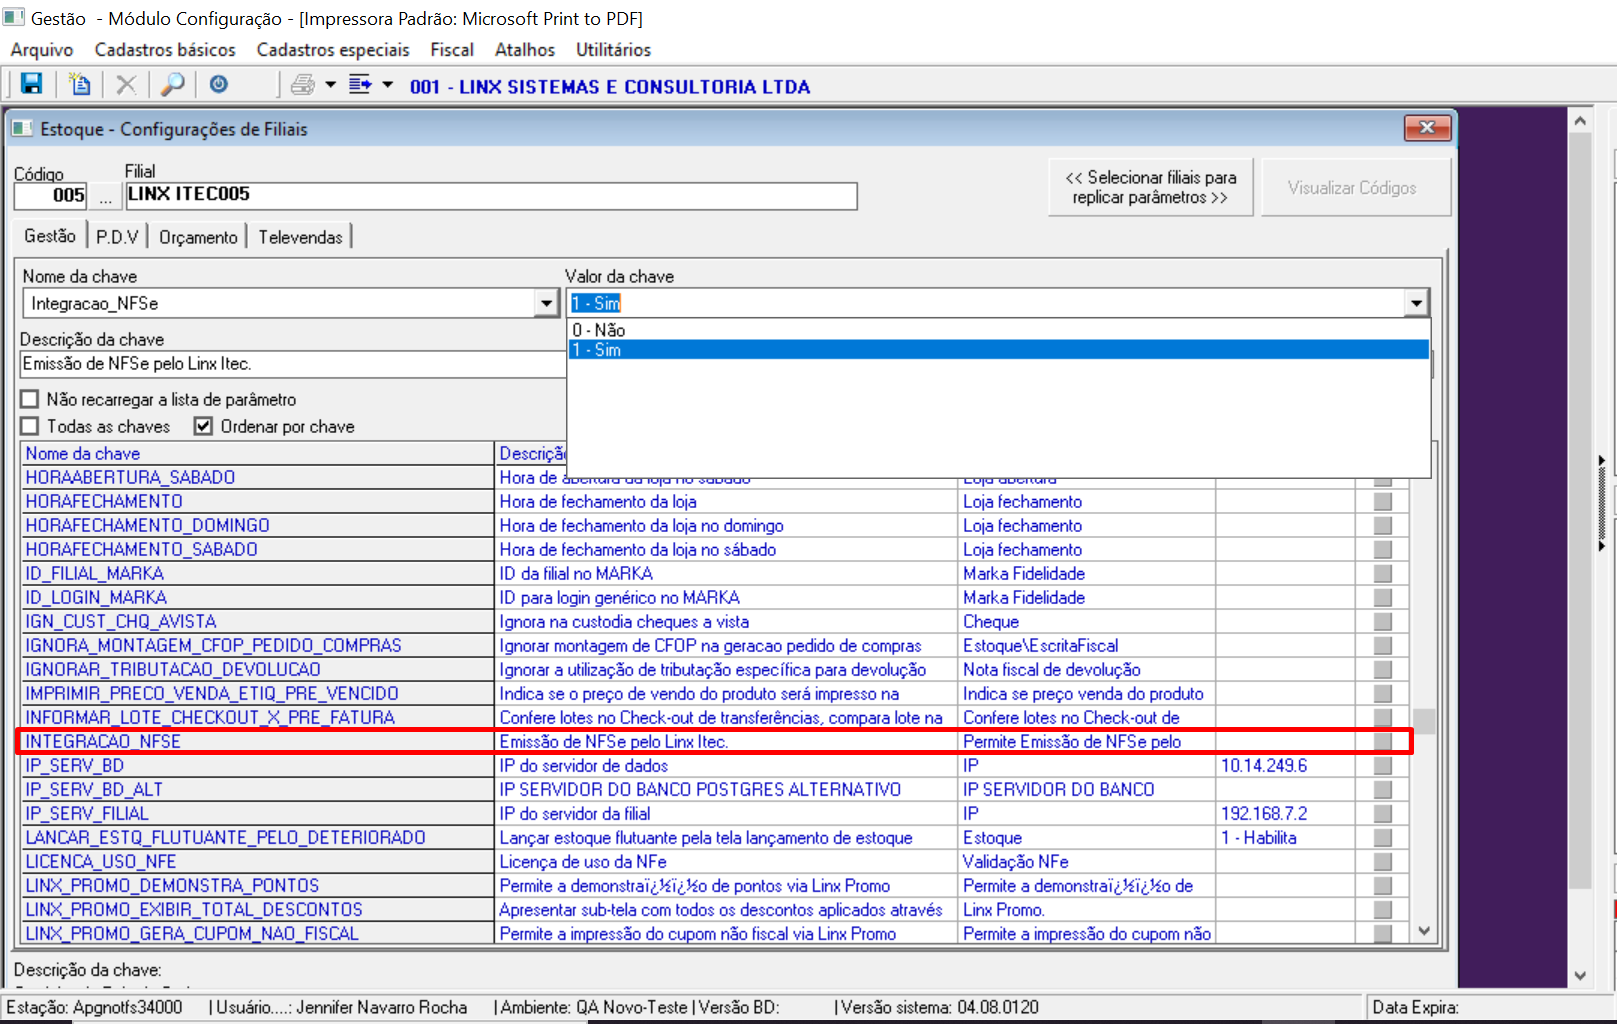Close the 'Configurações de Filiais' window
1617x1024 pixels.
click(x=1427, y=128)
